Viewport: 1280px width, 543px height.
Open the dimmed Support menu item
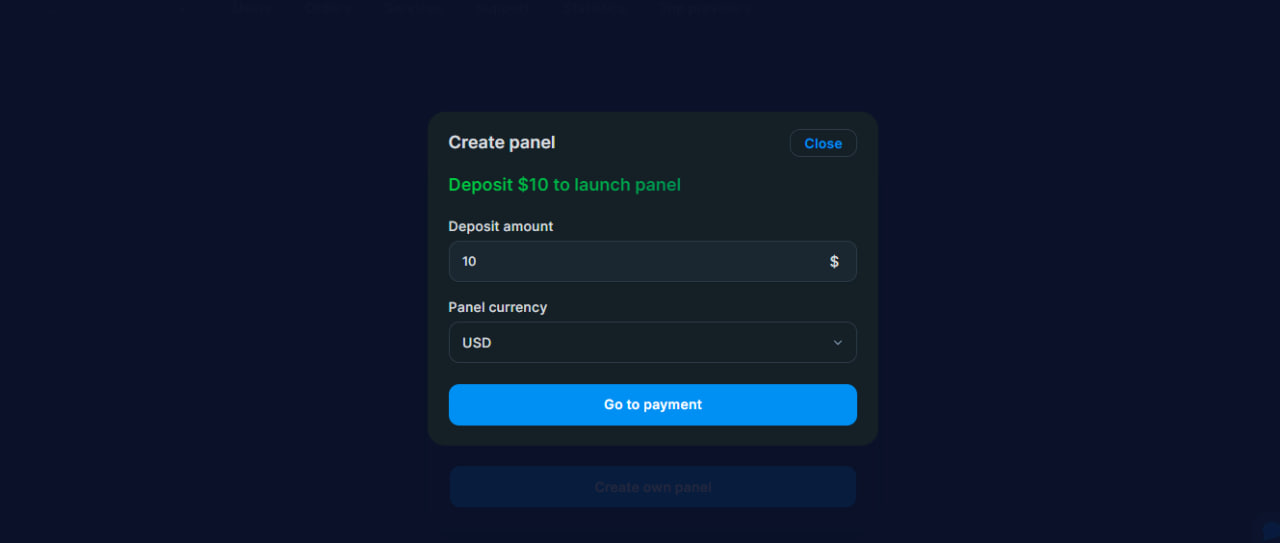point(503,8)
